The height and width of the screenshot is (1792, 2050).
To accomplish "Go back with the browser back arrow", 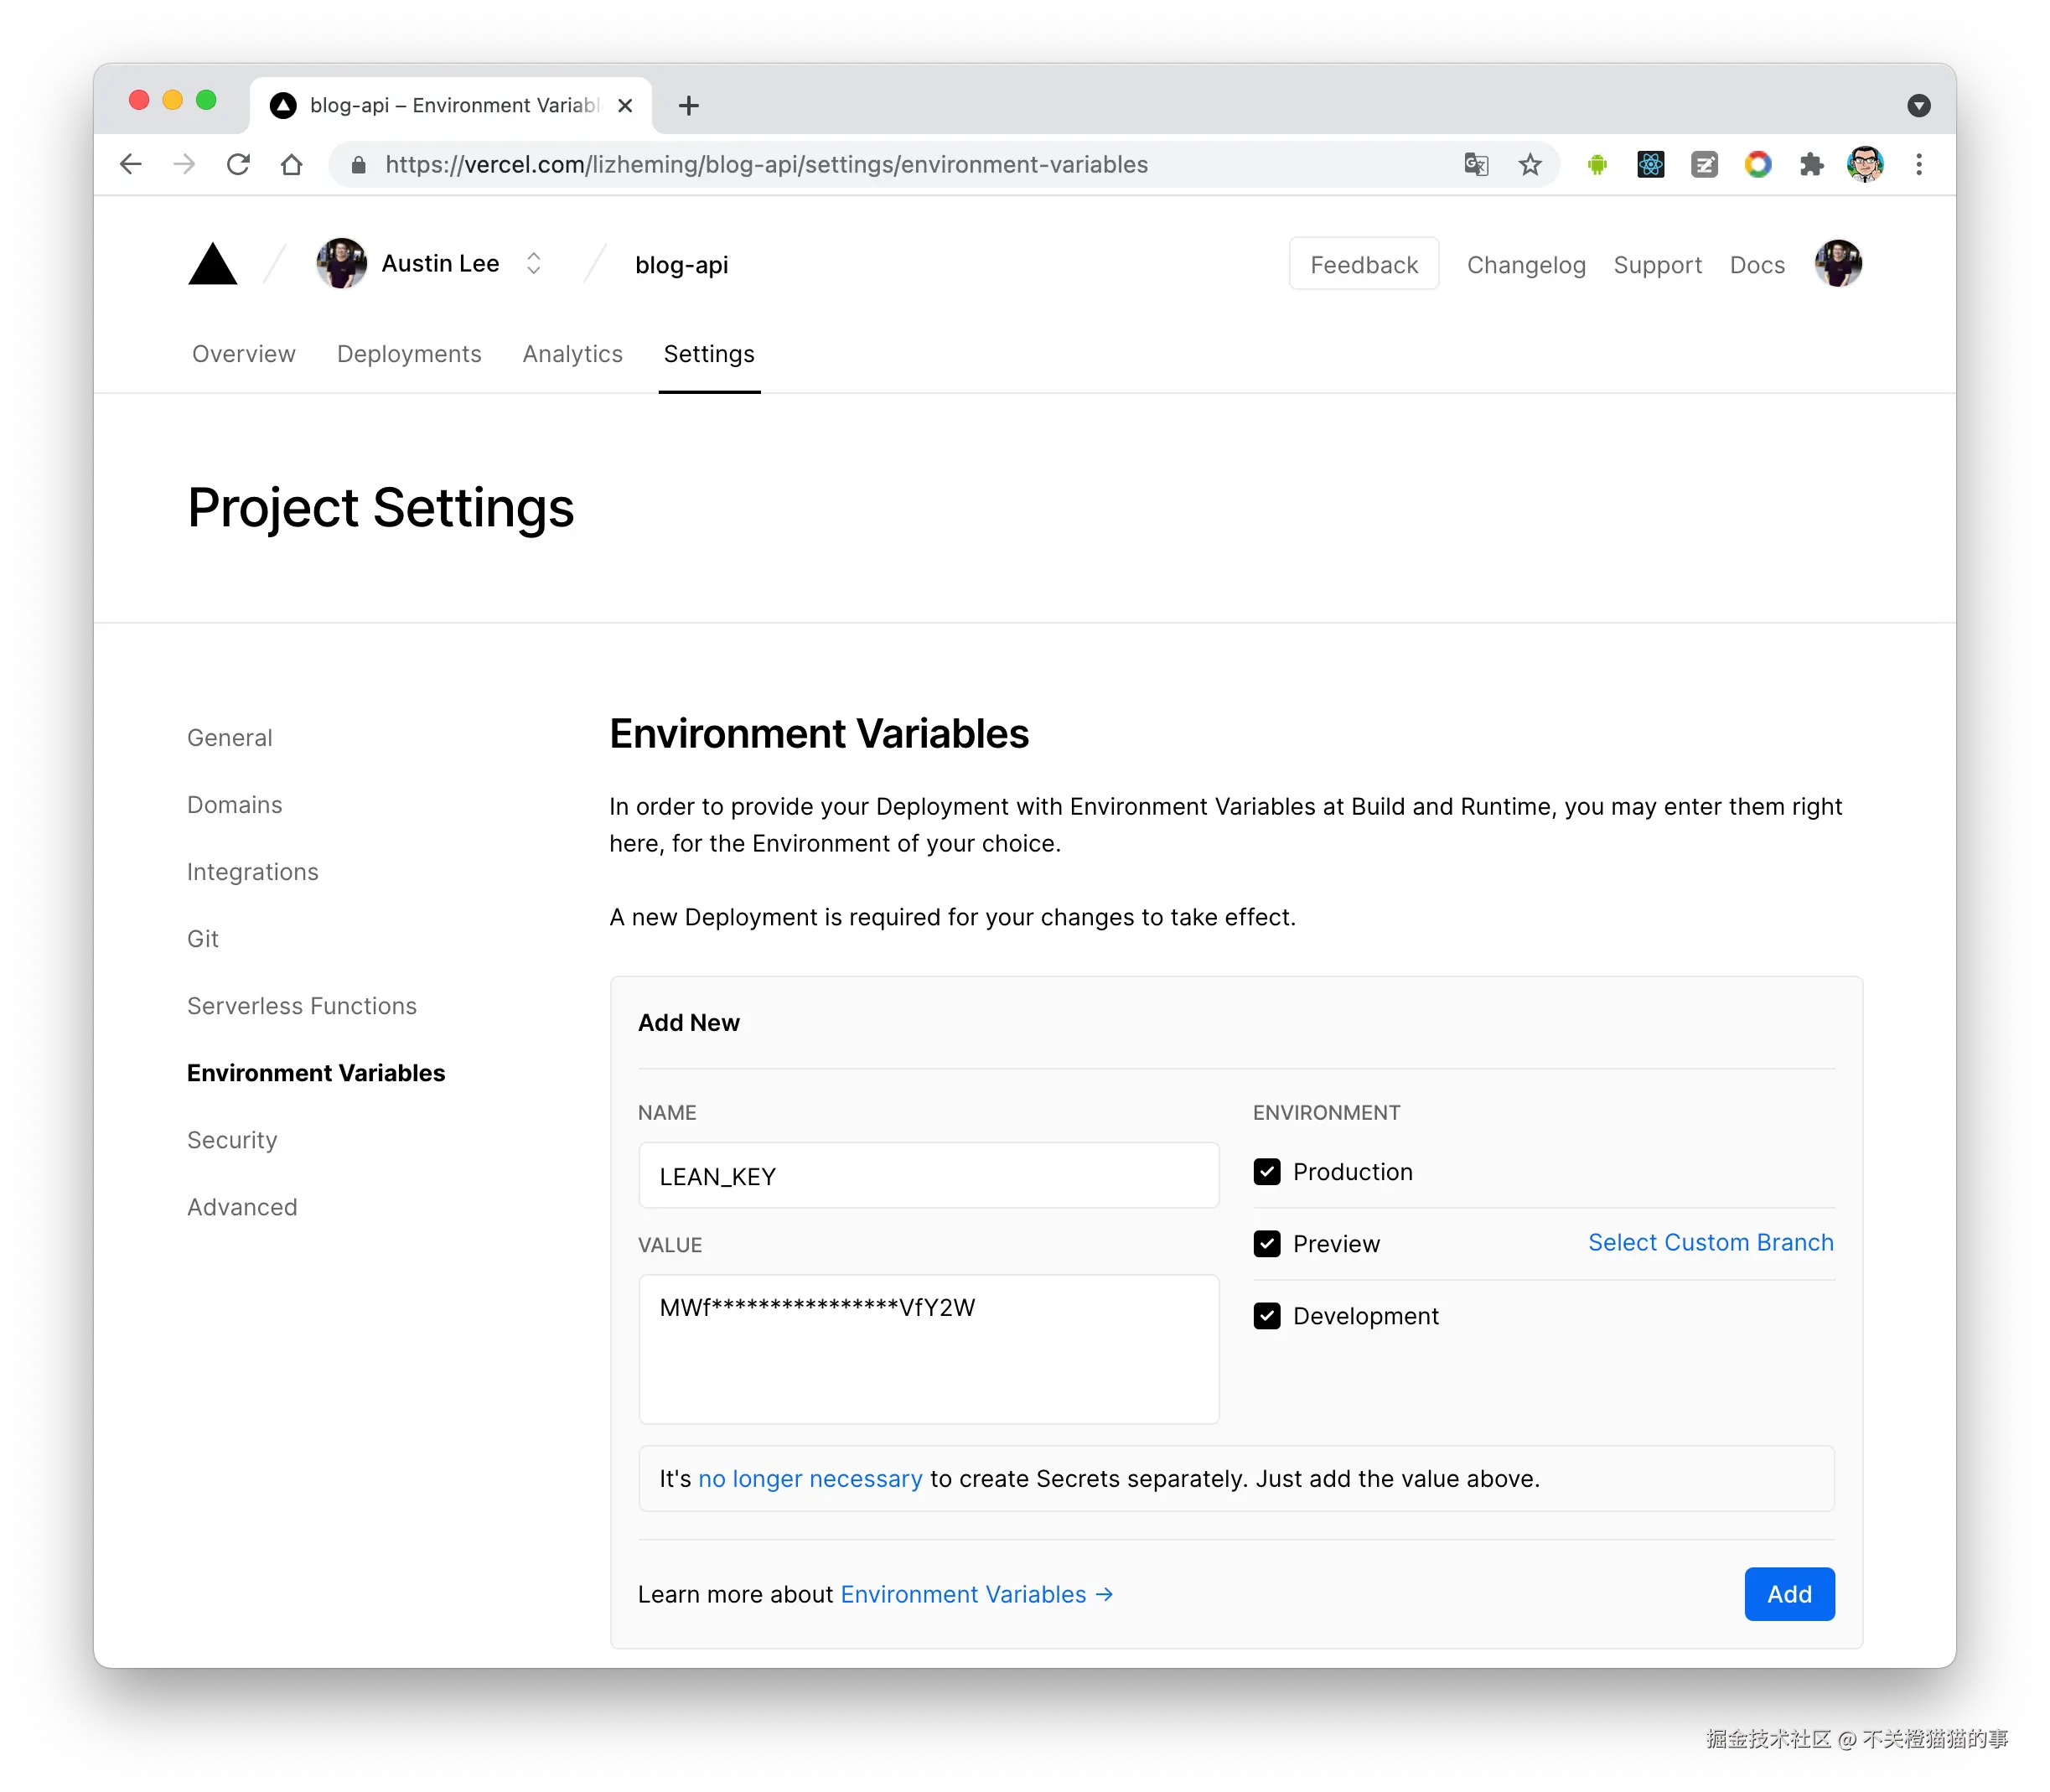I will click(x=131, y=164).
